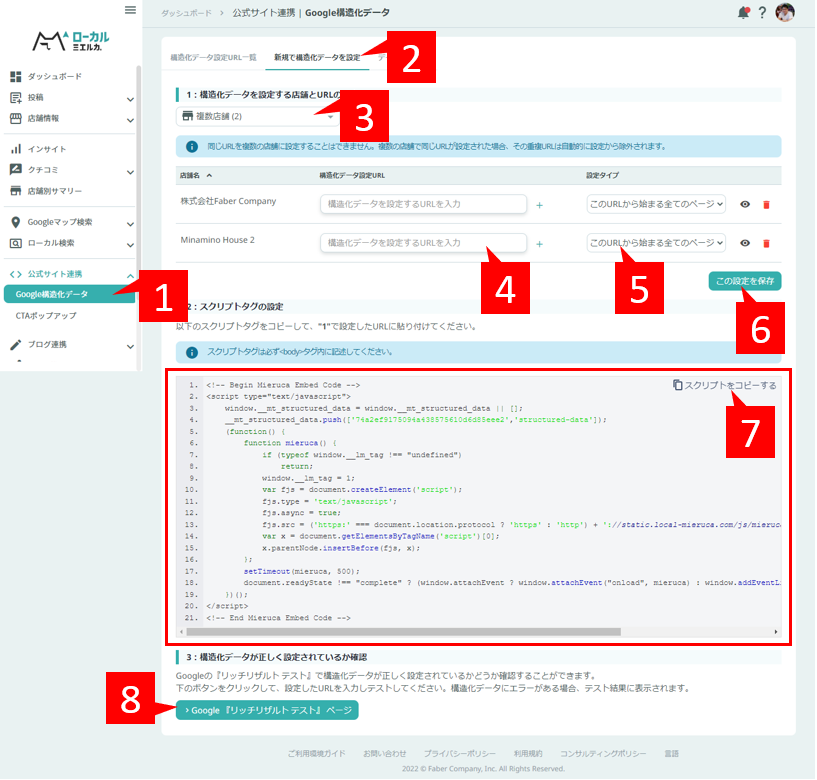Open 設定タイプ dropdown for 株式会社Faber Company
817x780 pixels.
pos(656,204)
